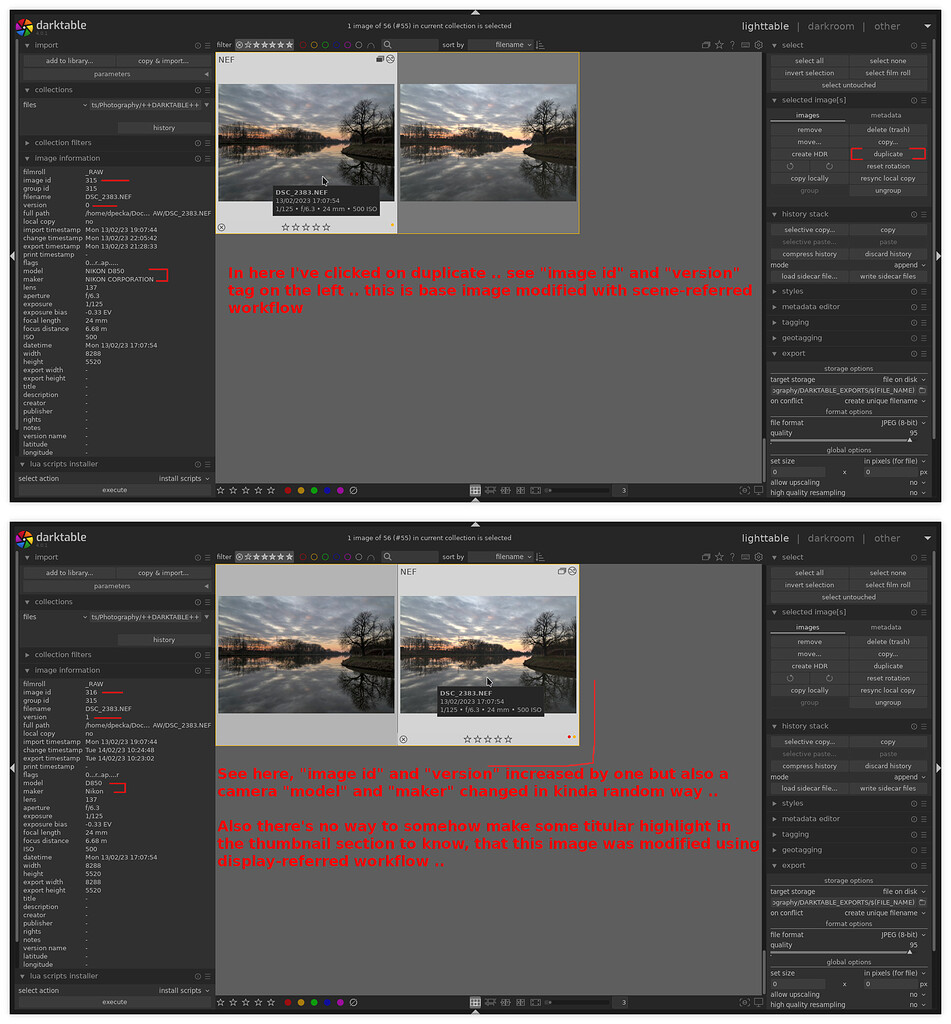This screenshot has height=1024, width=951.
Task: Open the lighttable menu tab
Action: pyautogui.click(x=765, y=26)
